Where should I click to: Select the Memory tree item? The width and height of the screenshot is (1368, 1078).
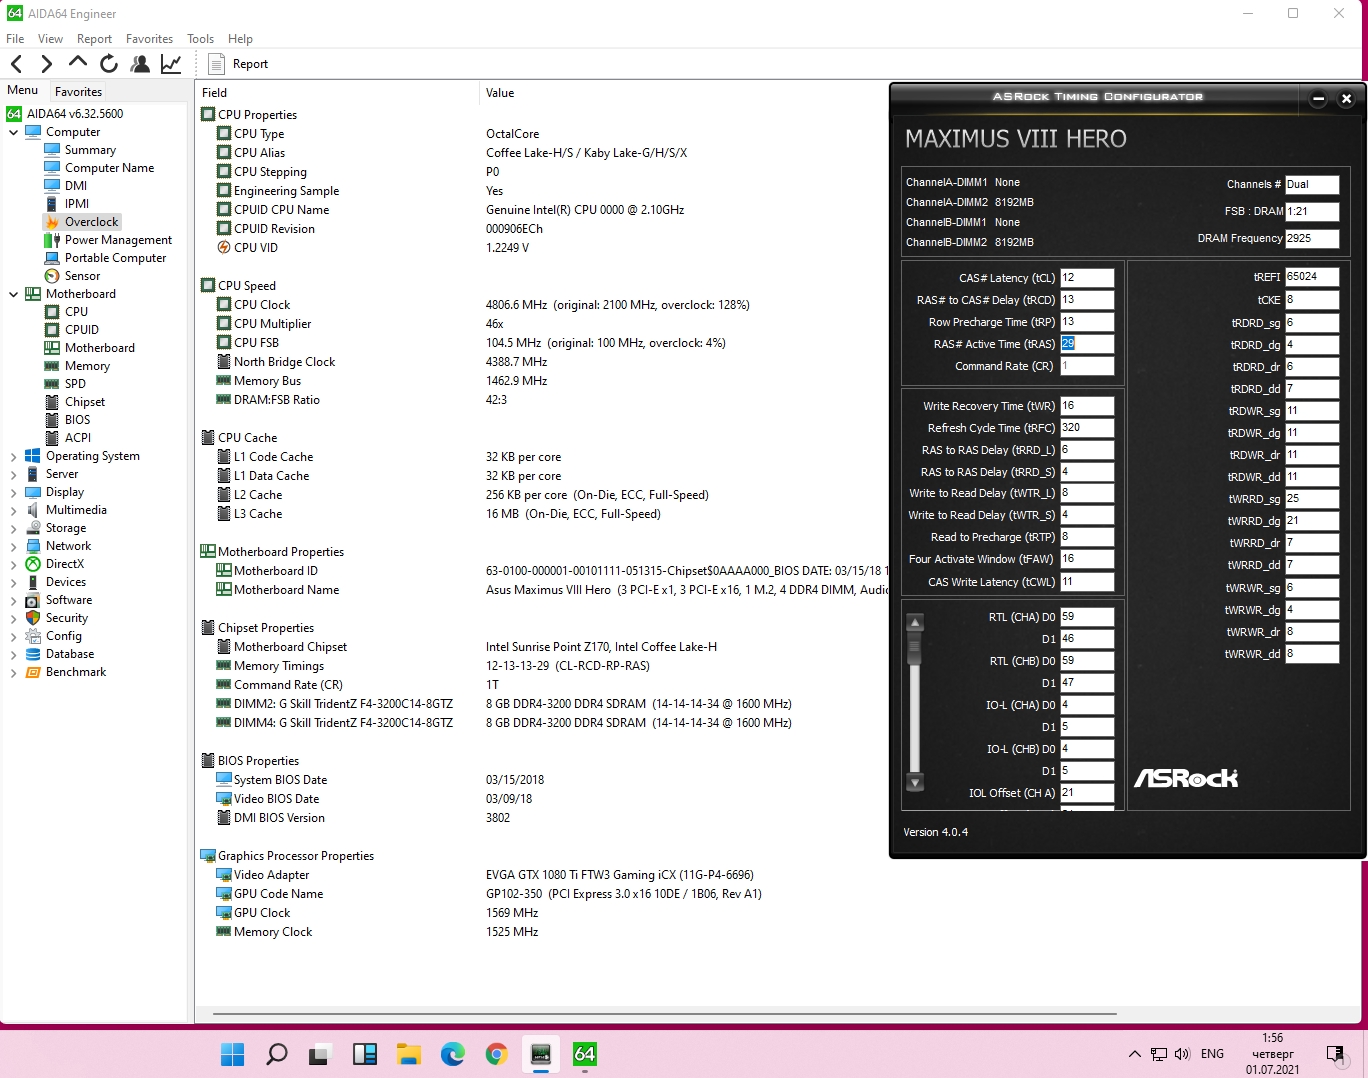87,366
